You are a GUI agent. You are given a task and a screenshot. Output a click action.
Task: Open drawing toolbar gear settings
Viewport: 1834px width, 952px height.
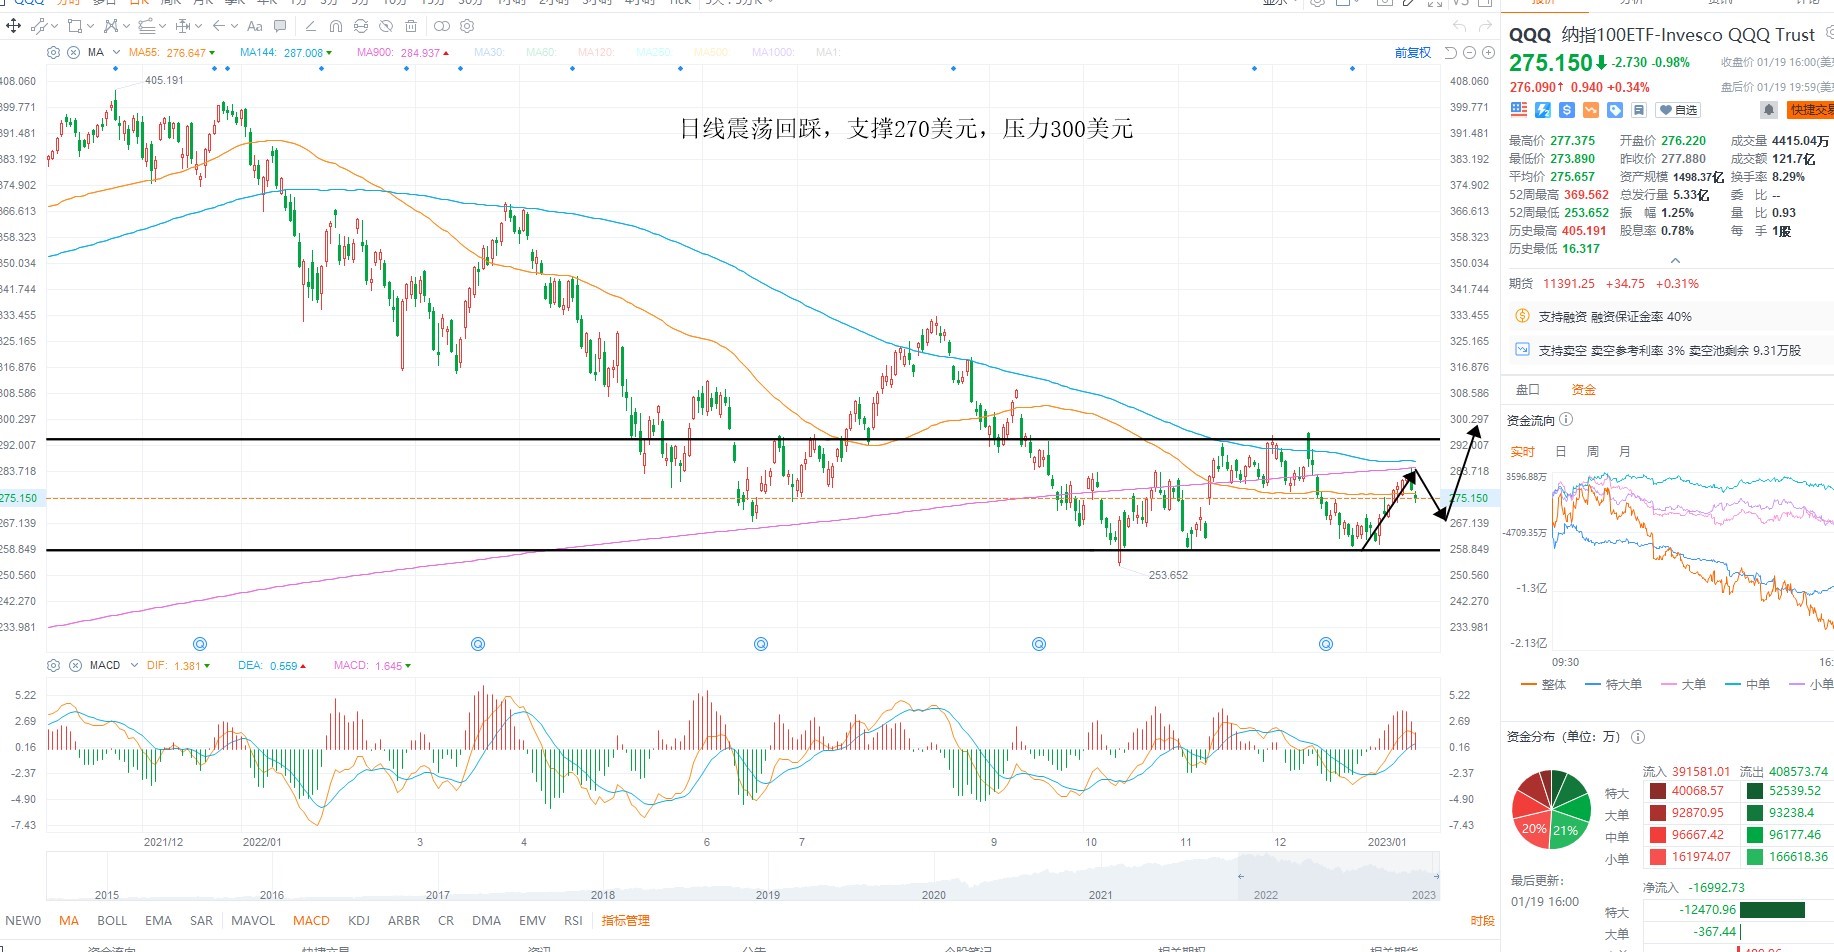pos(467,26)
